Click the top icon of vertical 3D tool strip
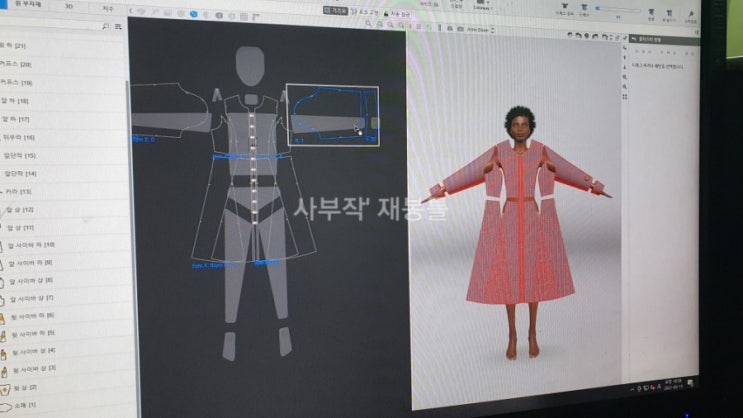743x418 pixels. pos(625,37)
